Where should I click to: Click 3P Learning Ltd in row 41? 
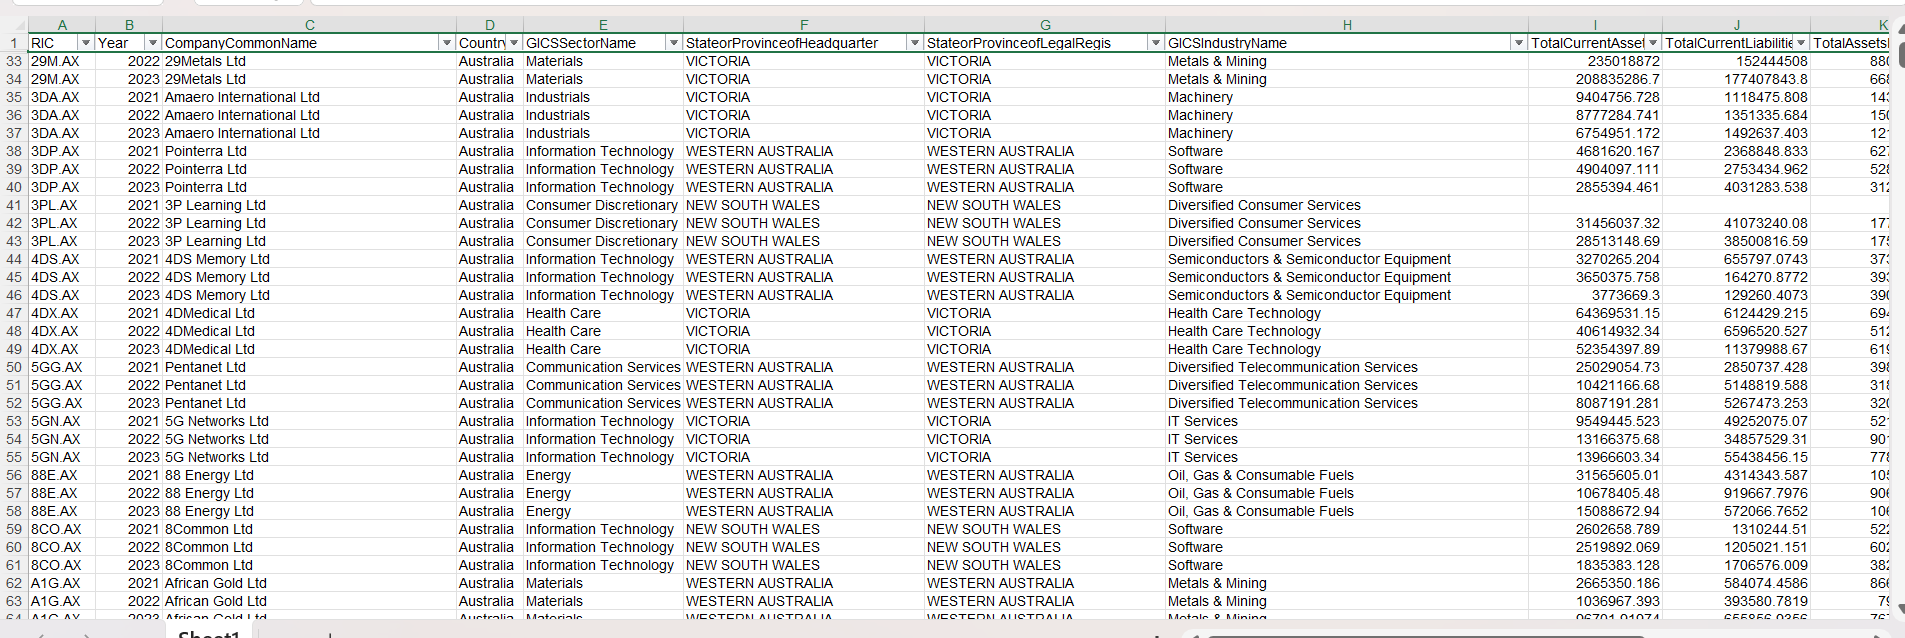(x=215, y=205)
